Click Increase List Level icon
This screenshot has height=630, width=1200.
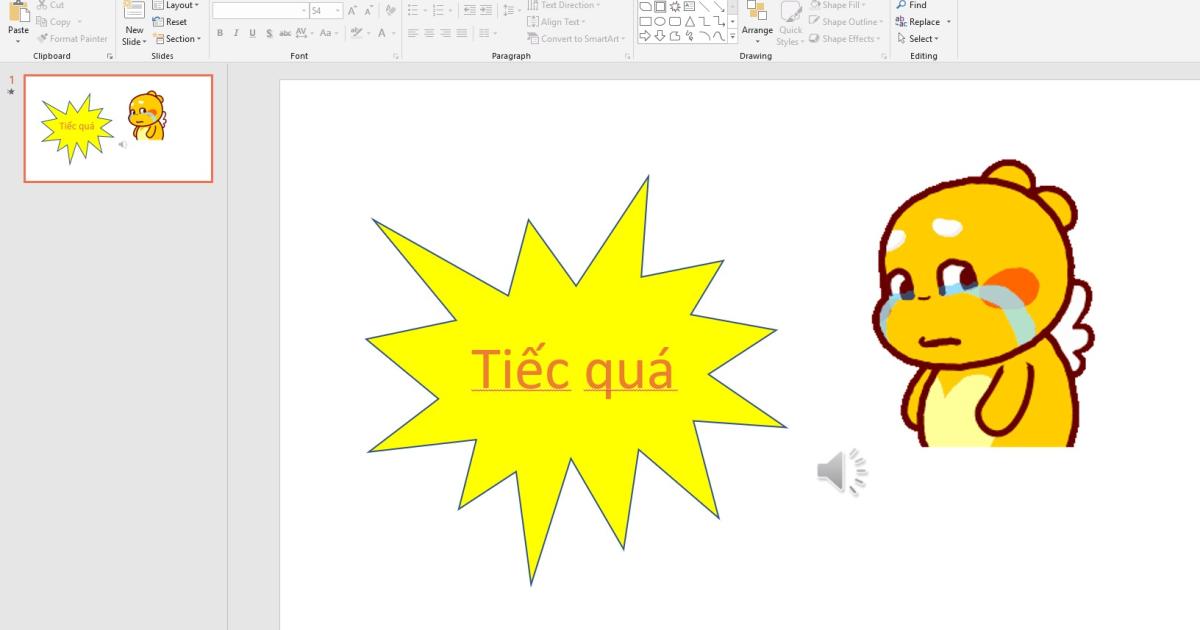tap(485, 10)
